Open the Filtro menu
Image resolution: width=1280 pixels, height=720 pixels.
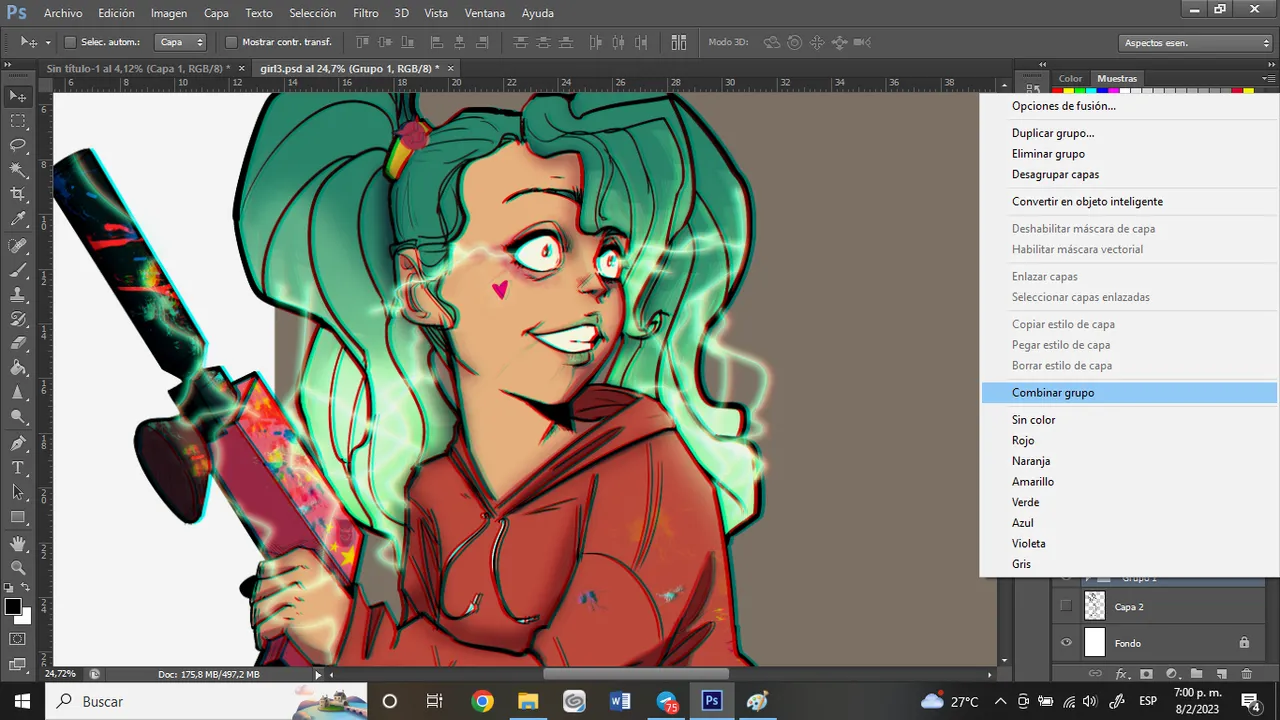(x=365, y=13)
